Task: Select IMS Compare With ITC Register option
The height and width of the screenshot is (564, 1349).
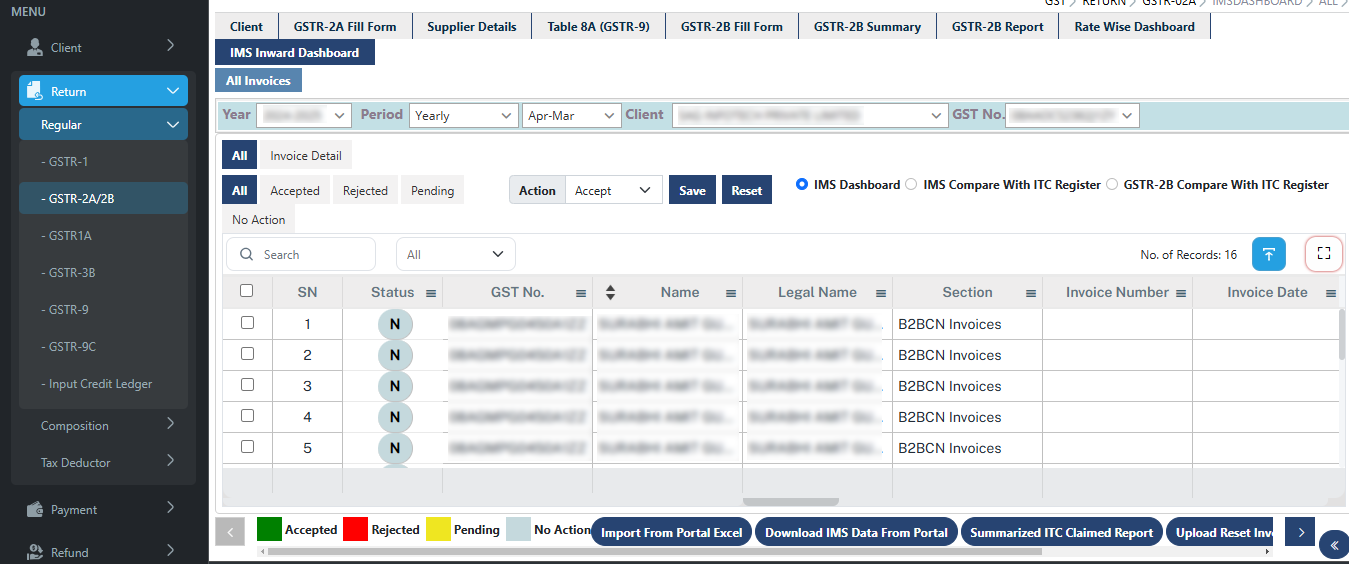Action: pos(911,185)
